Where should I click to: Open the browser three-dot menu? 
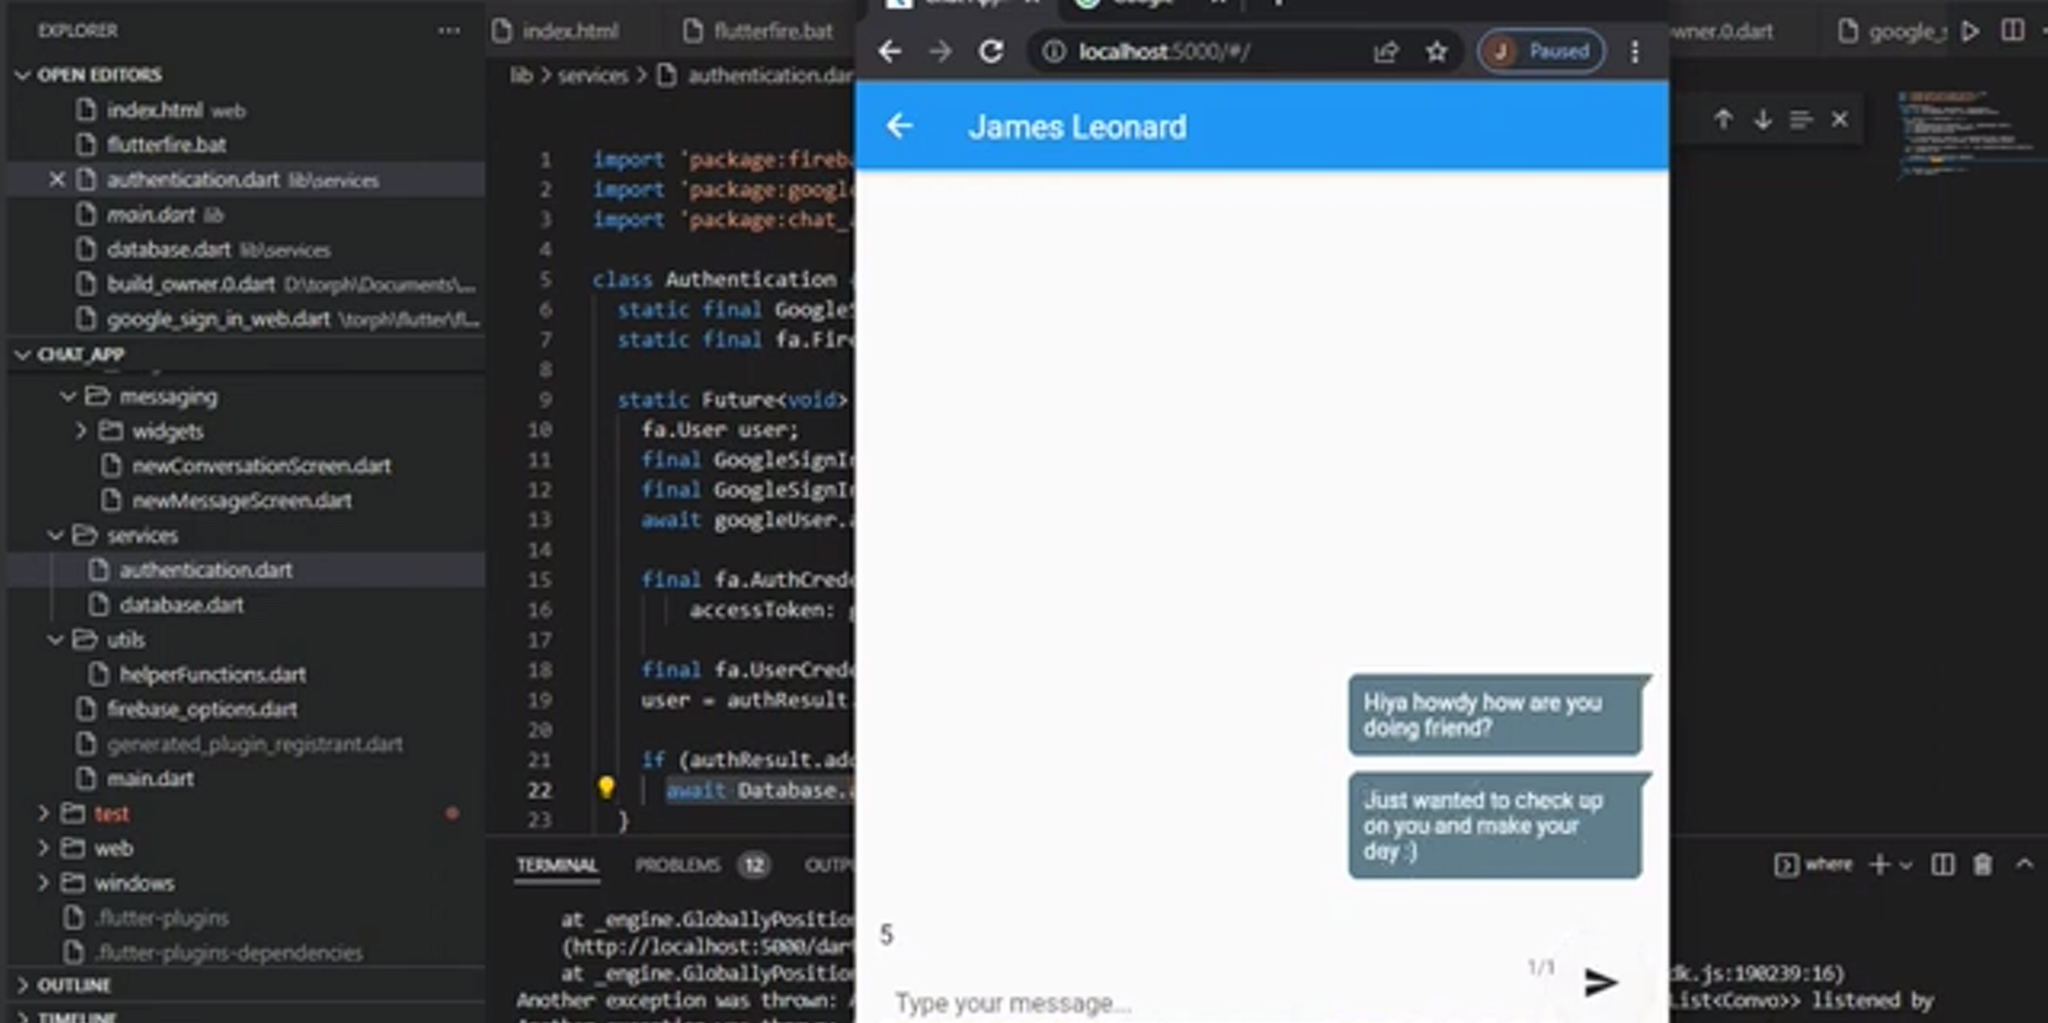tap(1635, 51)
